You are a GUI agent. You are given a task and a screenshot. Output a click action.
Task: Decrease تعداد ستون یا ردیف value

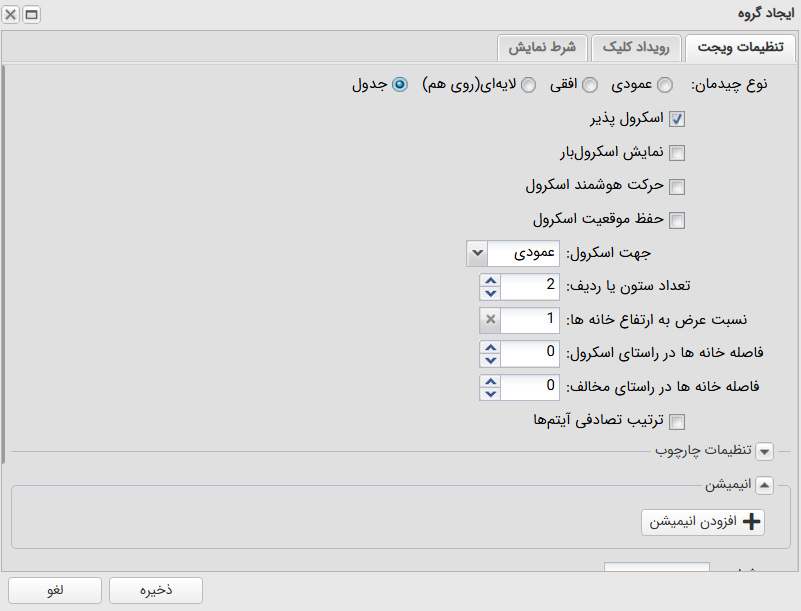click(490, 294)
